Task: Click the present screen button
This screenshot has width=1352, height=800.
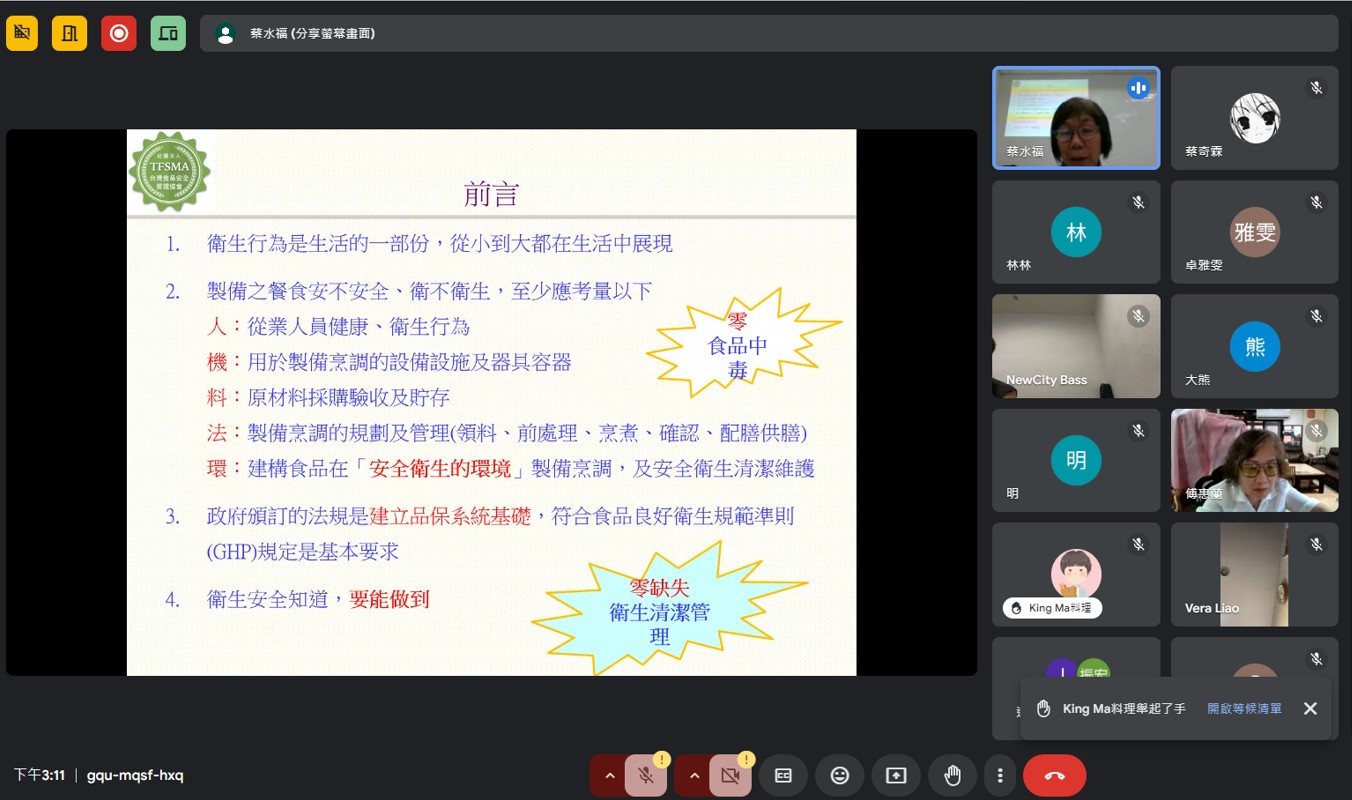Action: click(x=896, y=775)
